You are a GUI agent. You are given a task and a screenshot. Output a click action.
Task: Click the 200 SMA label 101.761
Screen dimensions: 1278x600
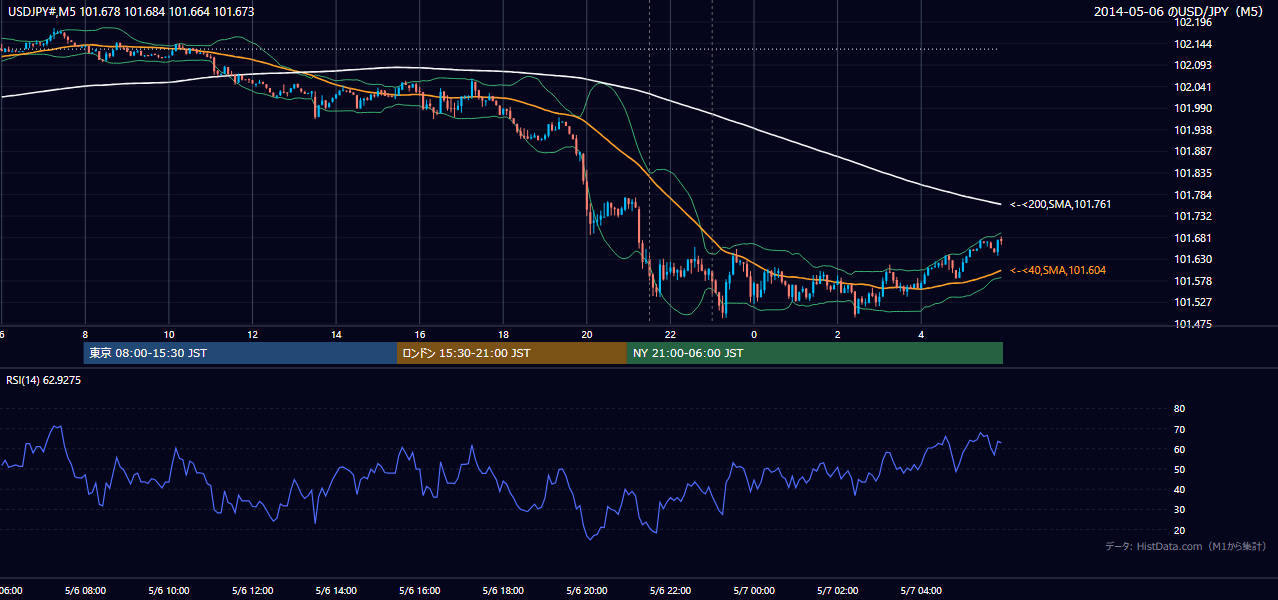pos(1061,204)
